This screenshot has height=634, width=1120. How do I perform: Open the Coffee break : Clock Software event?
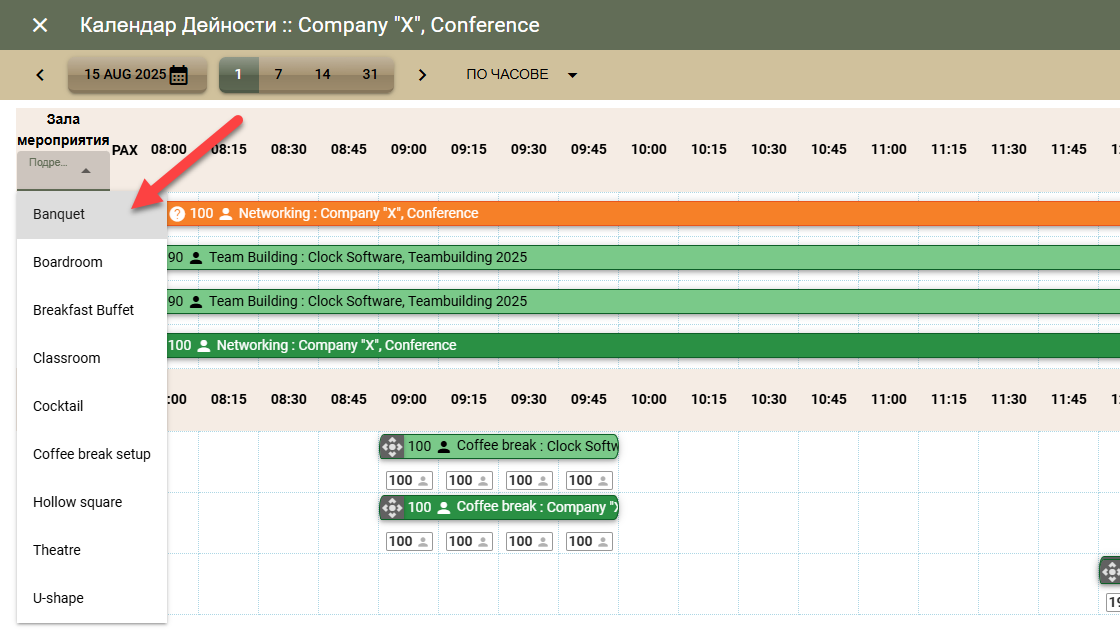[x=499, y=446]
